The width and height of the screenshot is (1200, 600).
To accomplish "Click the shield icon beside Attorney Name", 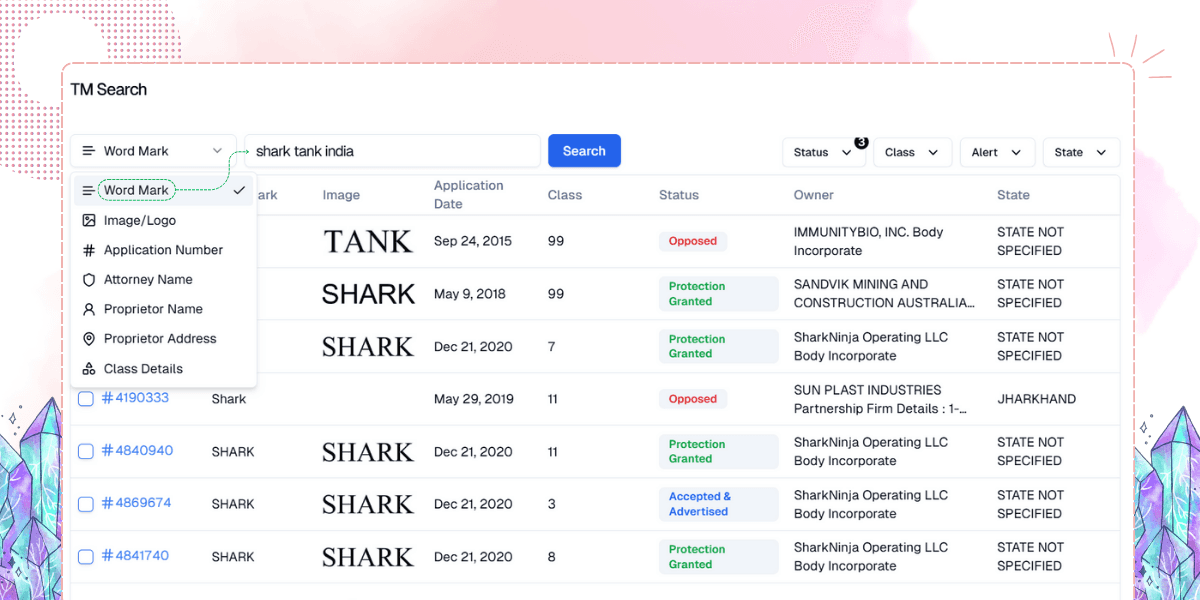I will coord(88,279).
